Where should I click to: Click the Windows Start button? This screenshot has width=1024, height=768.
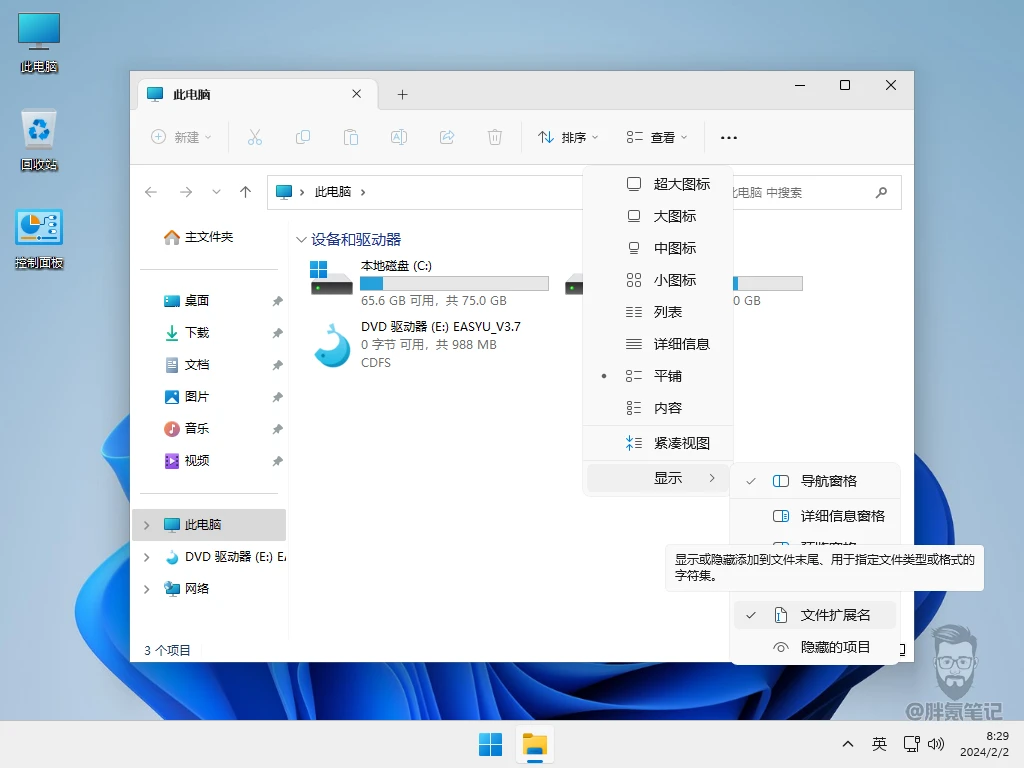tap(490, 744)
